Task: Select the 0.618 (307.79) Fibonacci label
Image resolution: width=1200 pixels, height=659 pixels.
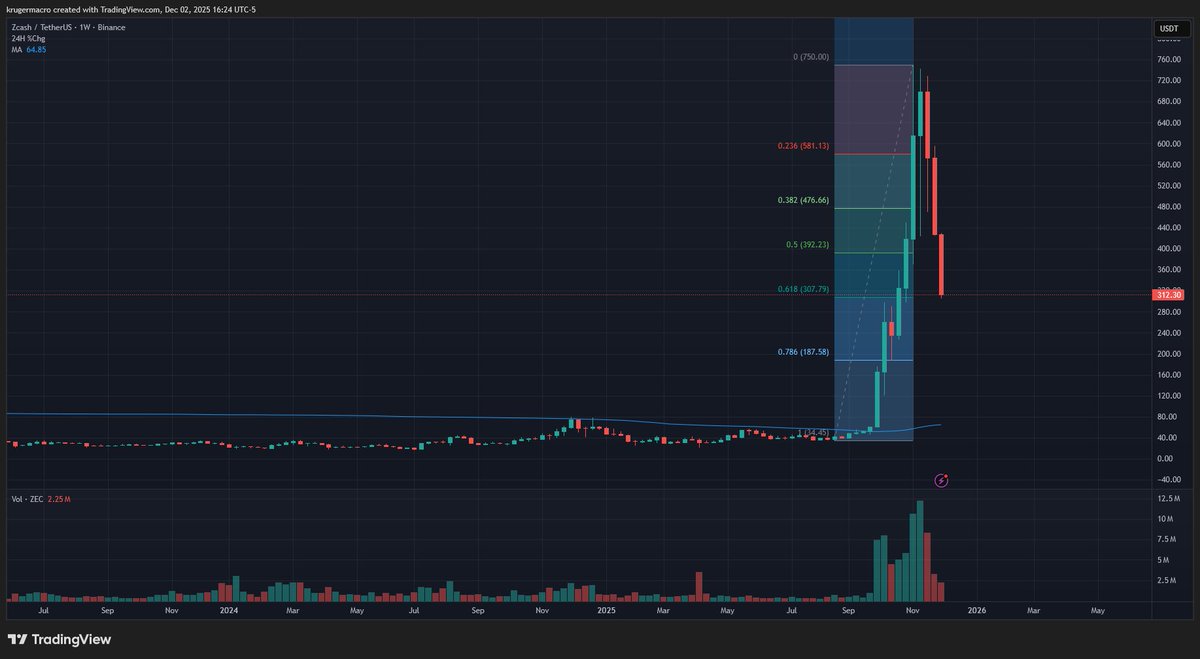Action: 802,290
